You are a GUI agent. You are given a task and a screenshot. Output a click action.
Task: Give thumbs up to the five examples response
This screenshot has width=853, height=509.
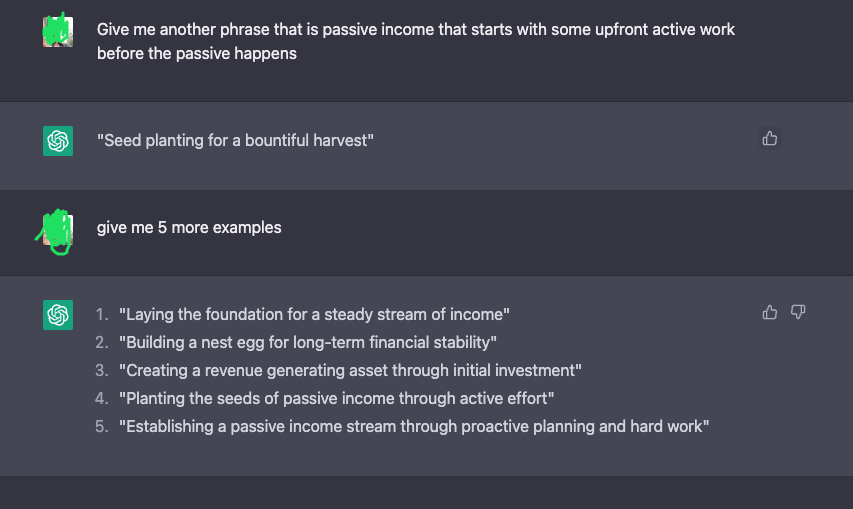(769, 312)
